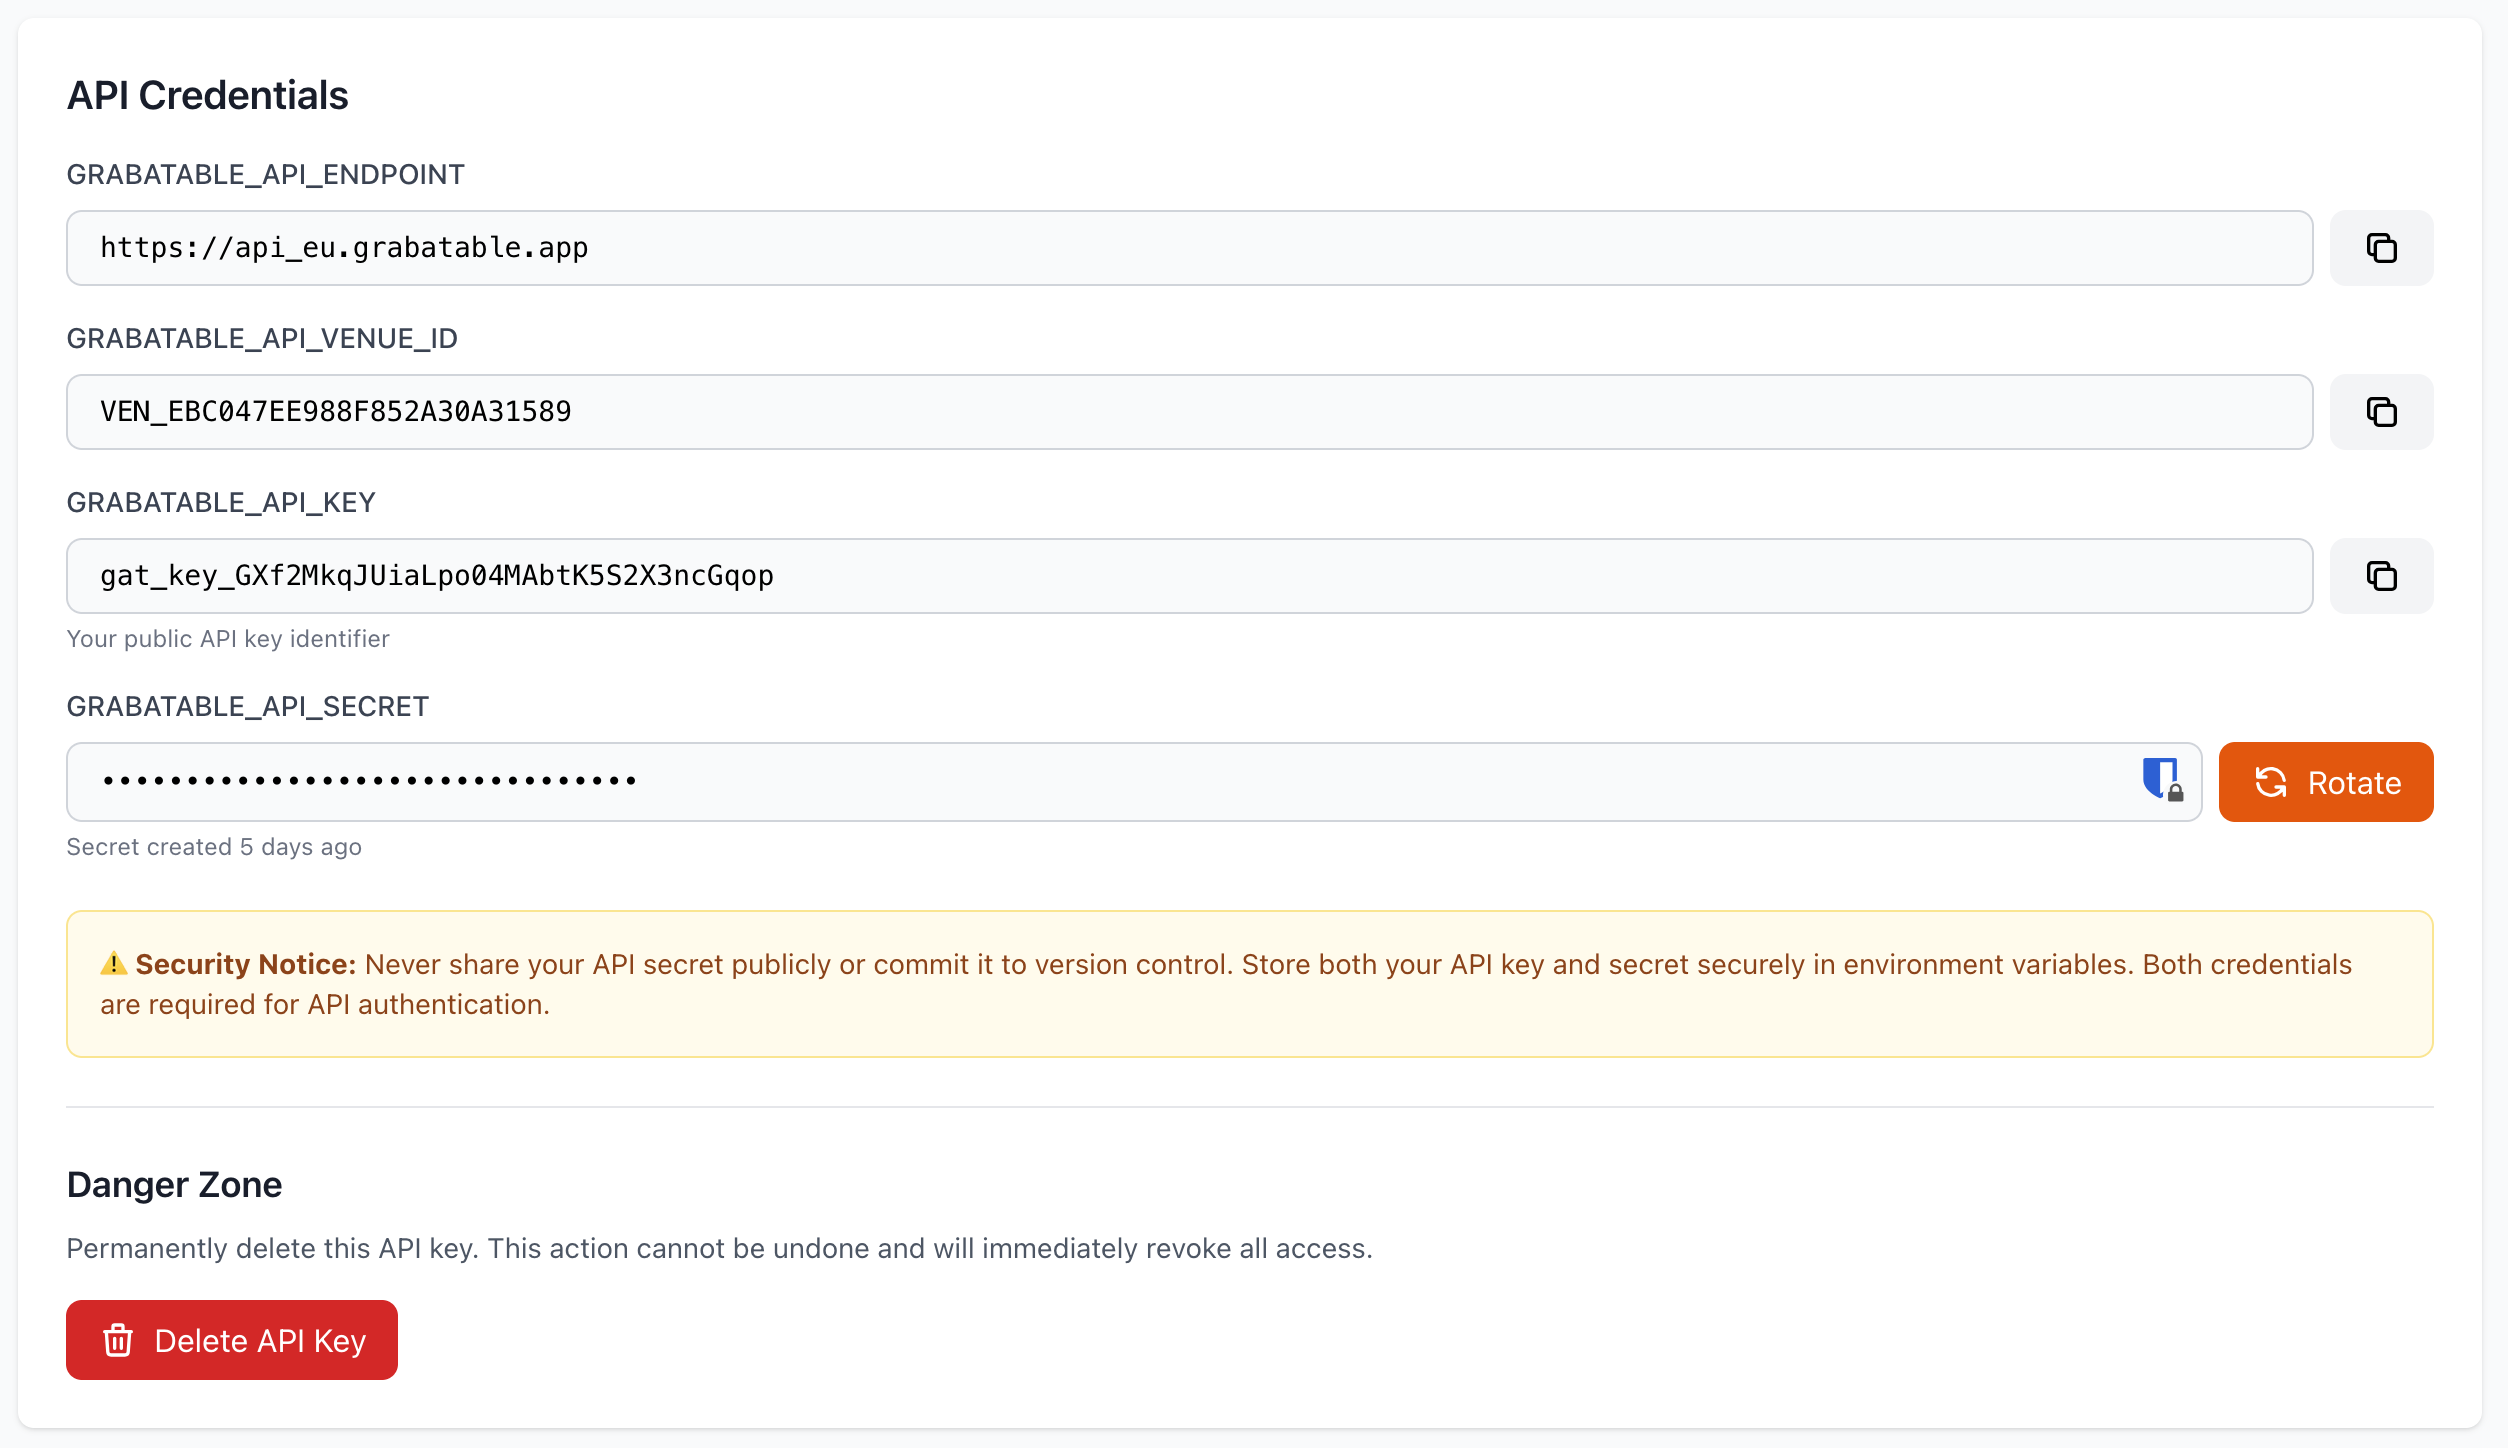Screen dimensions: 2508x1448
Task: Click the Your public API key identifier helper text
Action: pyautogui.click(x=228, y=638)
